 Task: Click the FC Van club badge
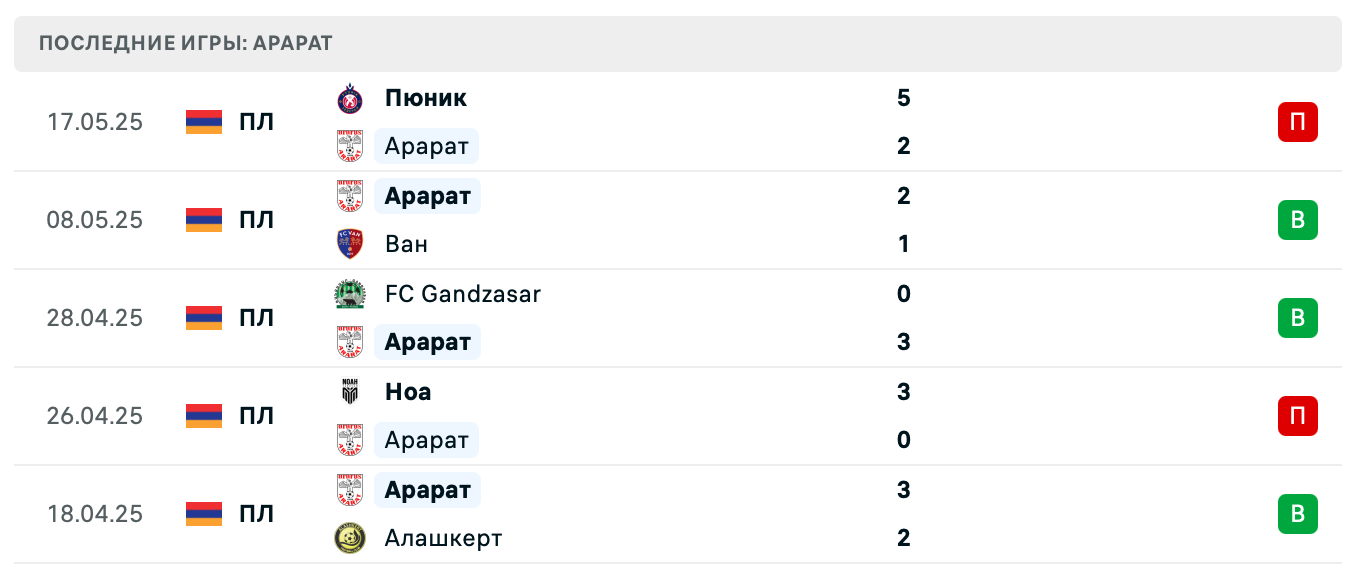coord(350,244)
